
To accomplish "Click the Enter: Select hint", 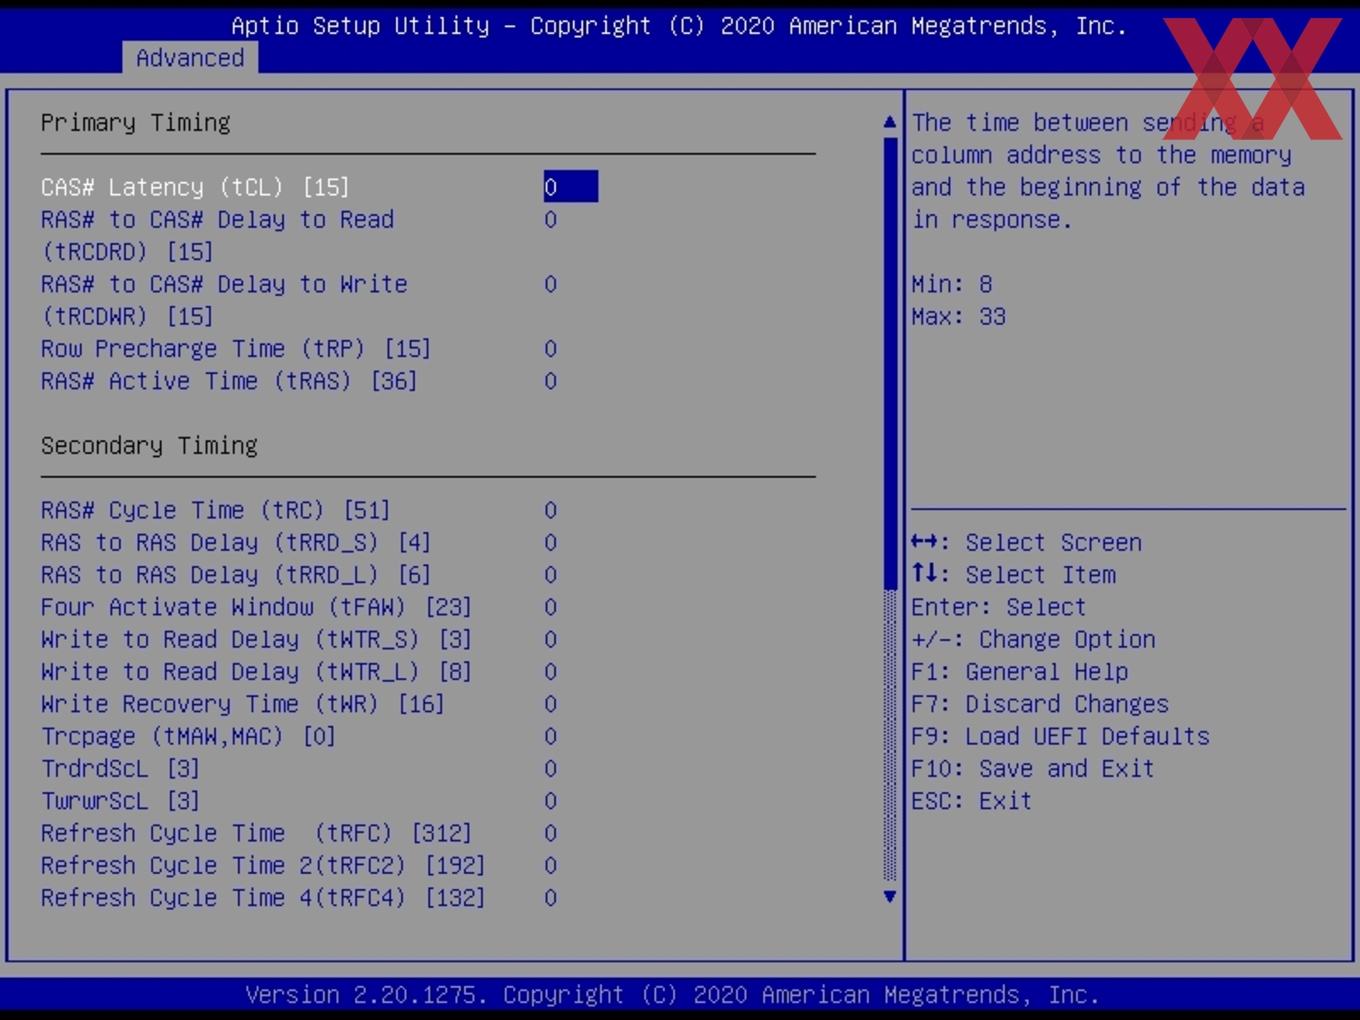I will (998, 607).
